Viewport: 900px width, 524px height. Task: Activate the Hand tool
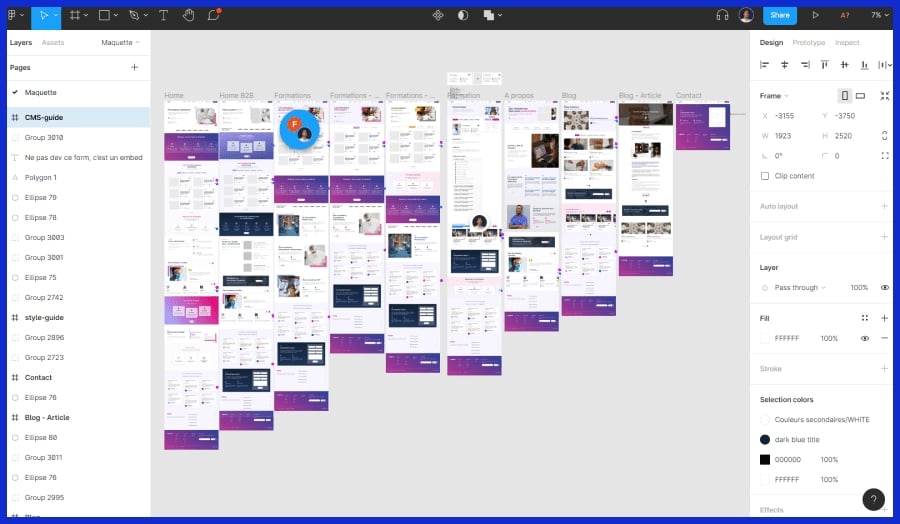(x=189, y=15)
